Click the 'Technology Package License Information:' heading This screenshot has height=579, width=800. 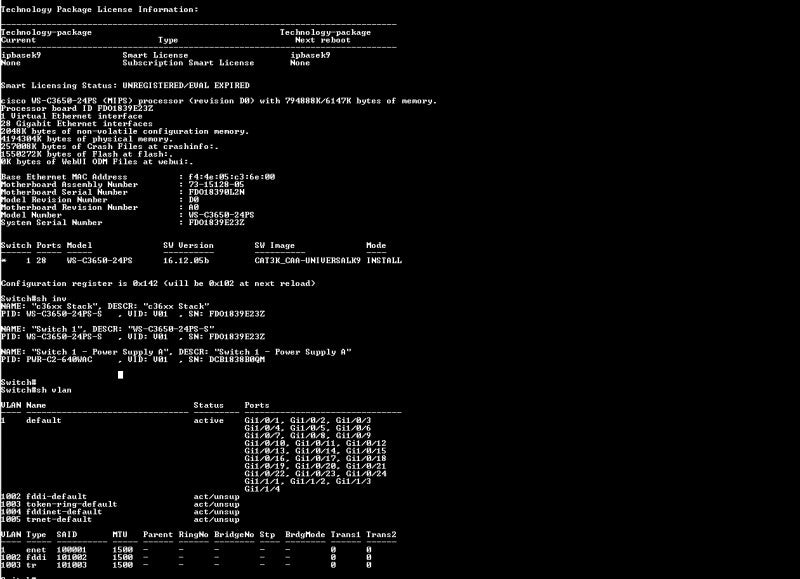click(x=99, y=9)
